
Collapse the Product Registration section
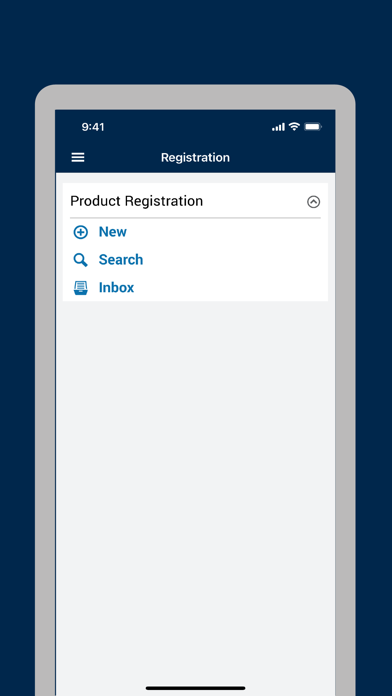click(313, 202)
